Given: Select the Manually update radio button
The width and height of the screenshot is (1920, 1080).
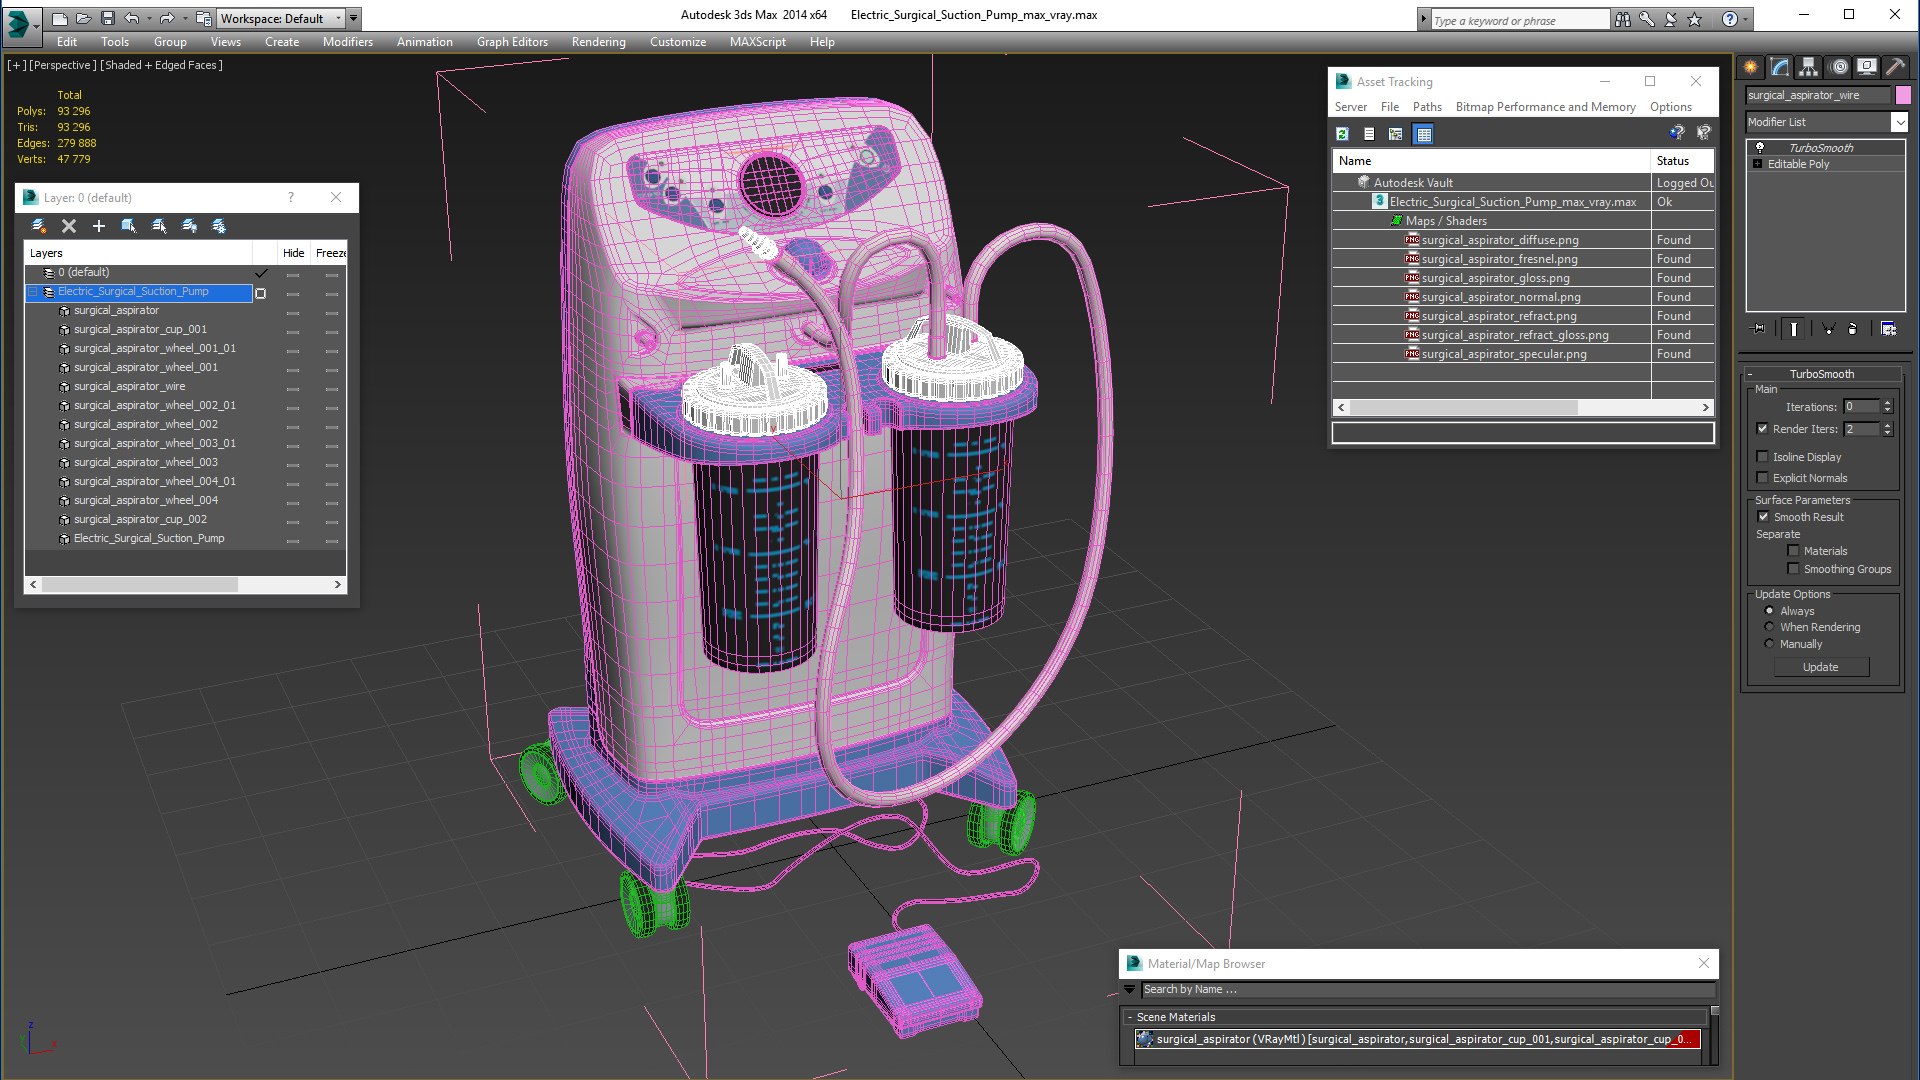Looking at the screenshot, I should [x=1769, y=644].
